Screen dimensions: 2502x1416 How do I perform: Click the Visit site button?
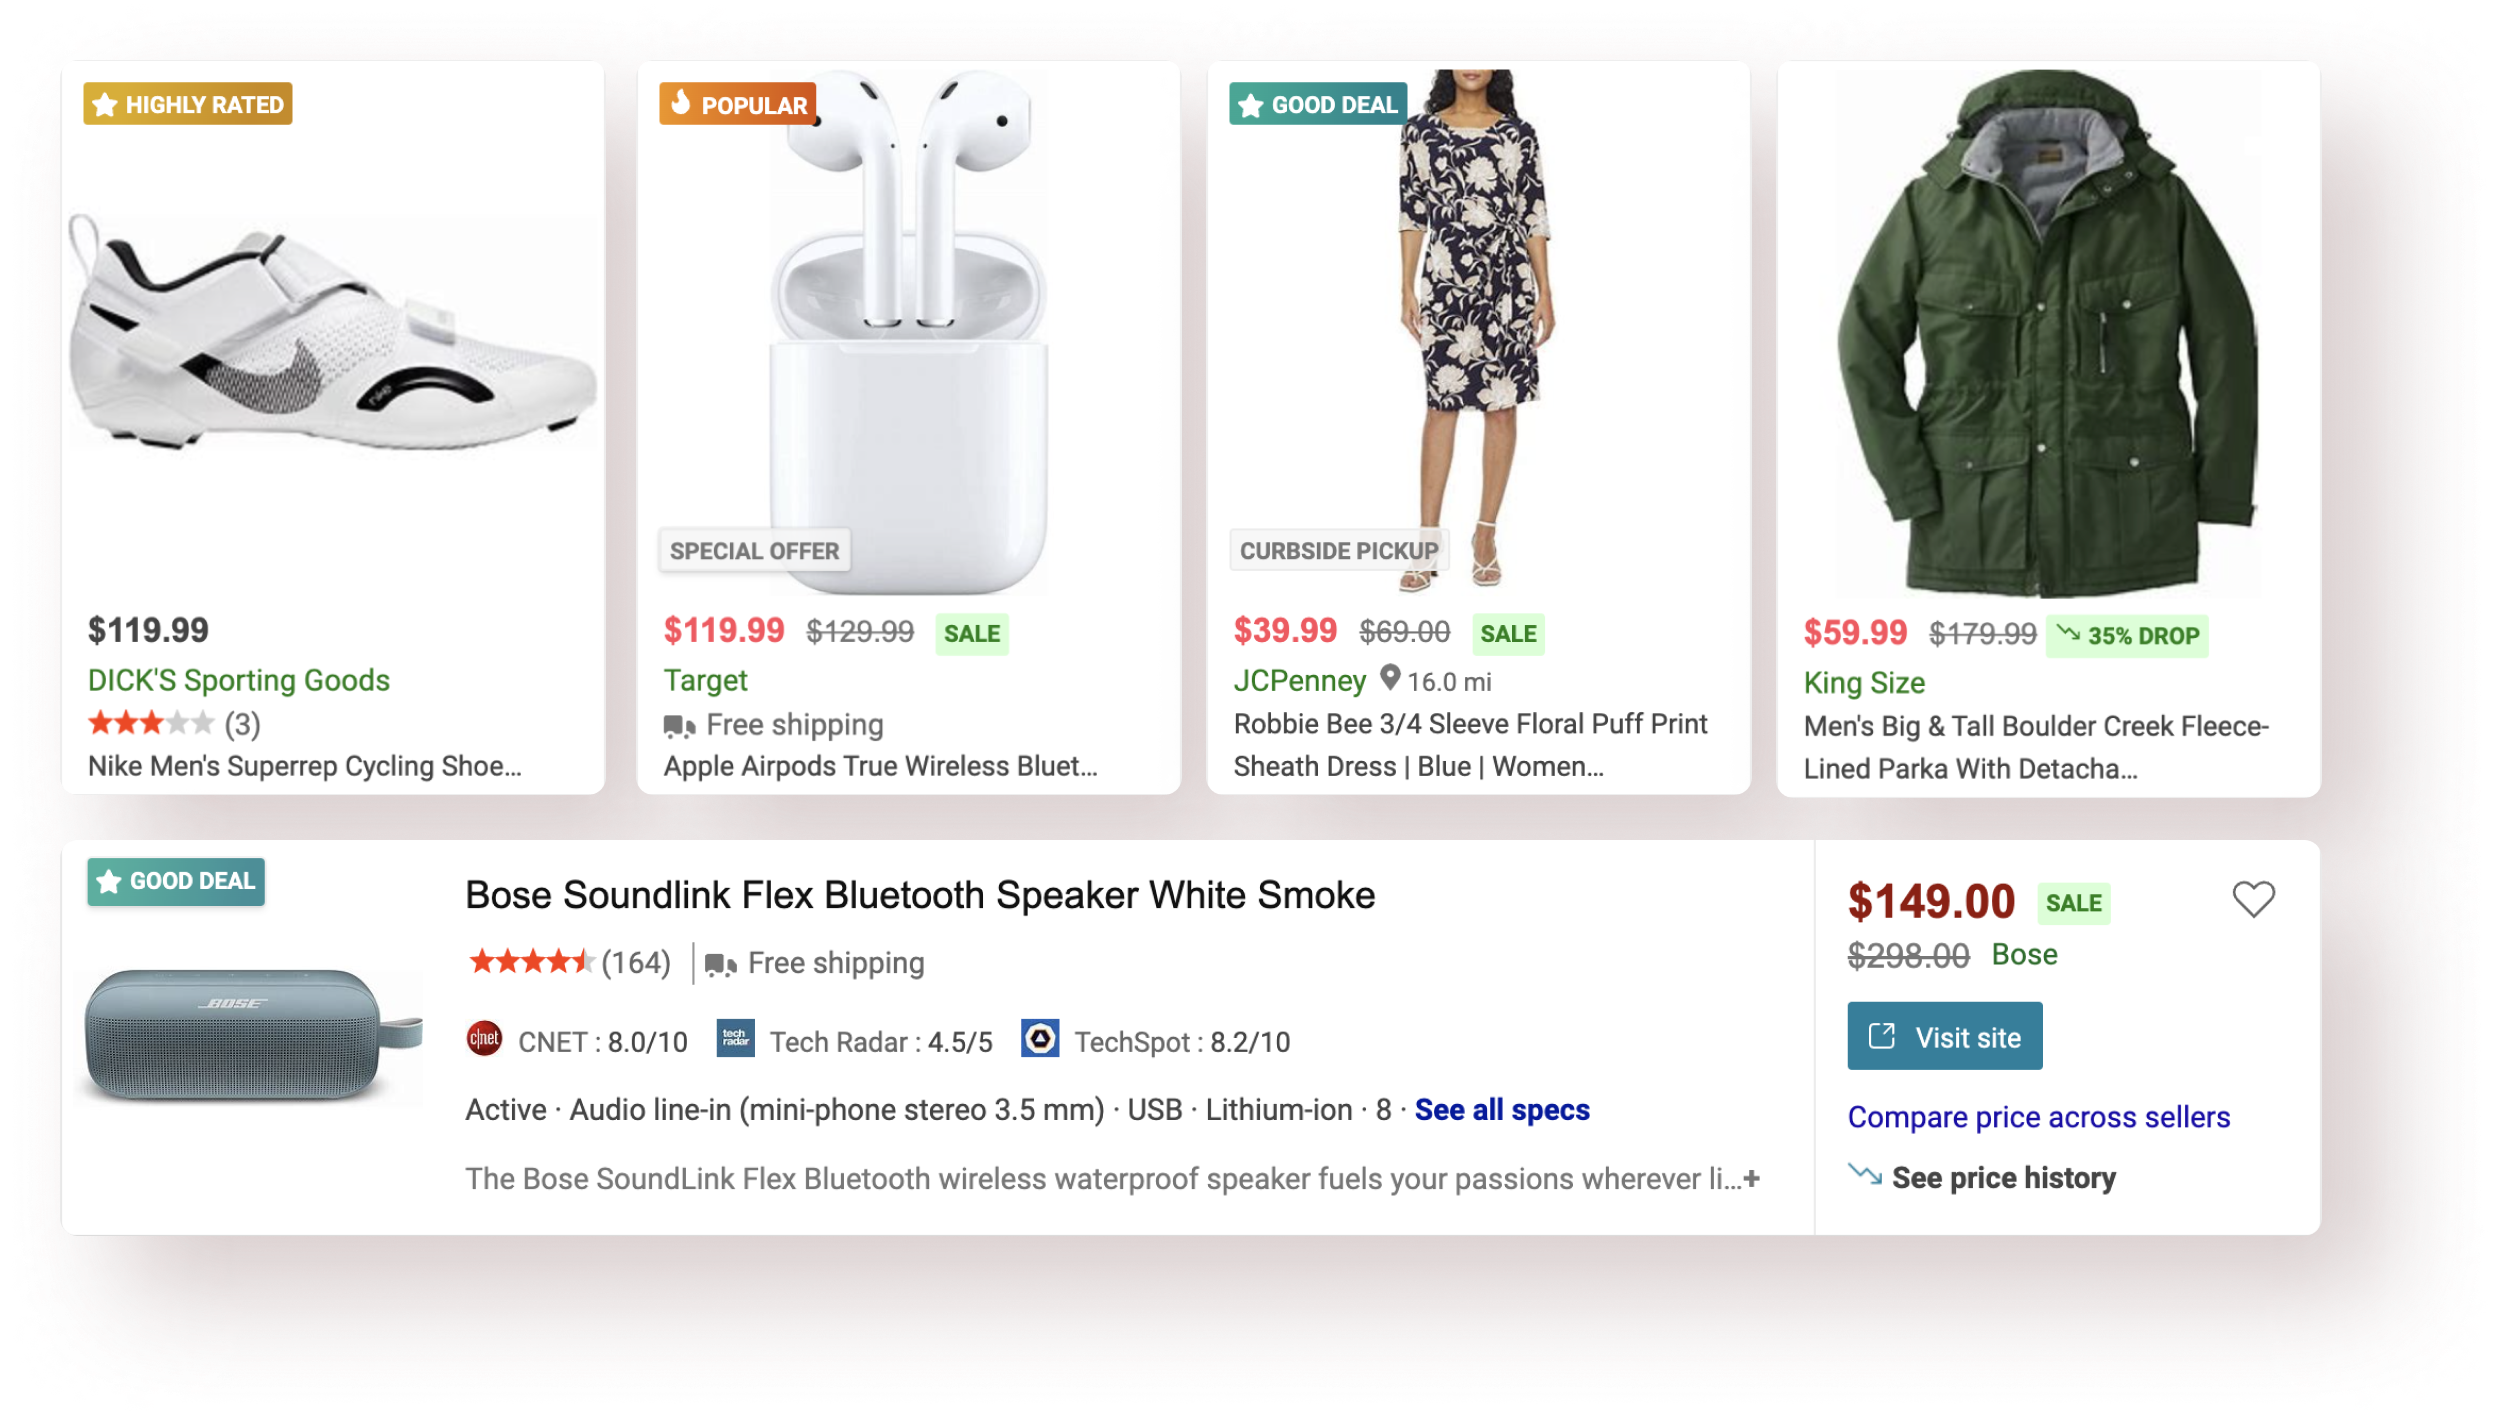coord(1944,1036)
